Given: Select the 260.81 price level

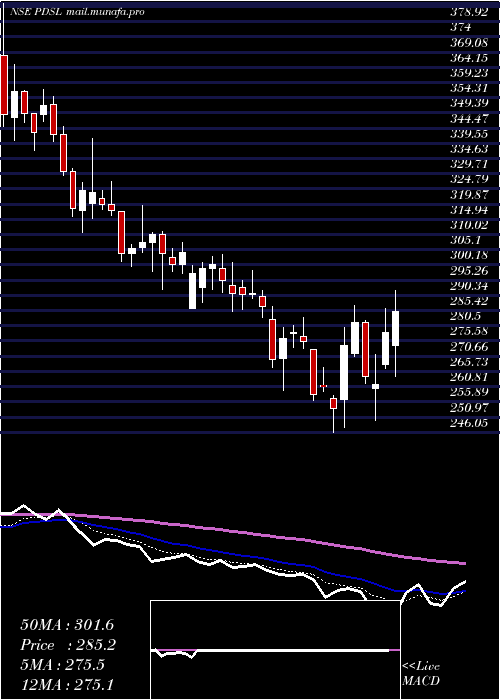Looking at the screenshot, I should click(x=469, y=377).
